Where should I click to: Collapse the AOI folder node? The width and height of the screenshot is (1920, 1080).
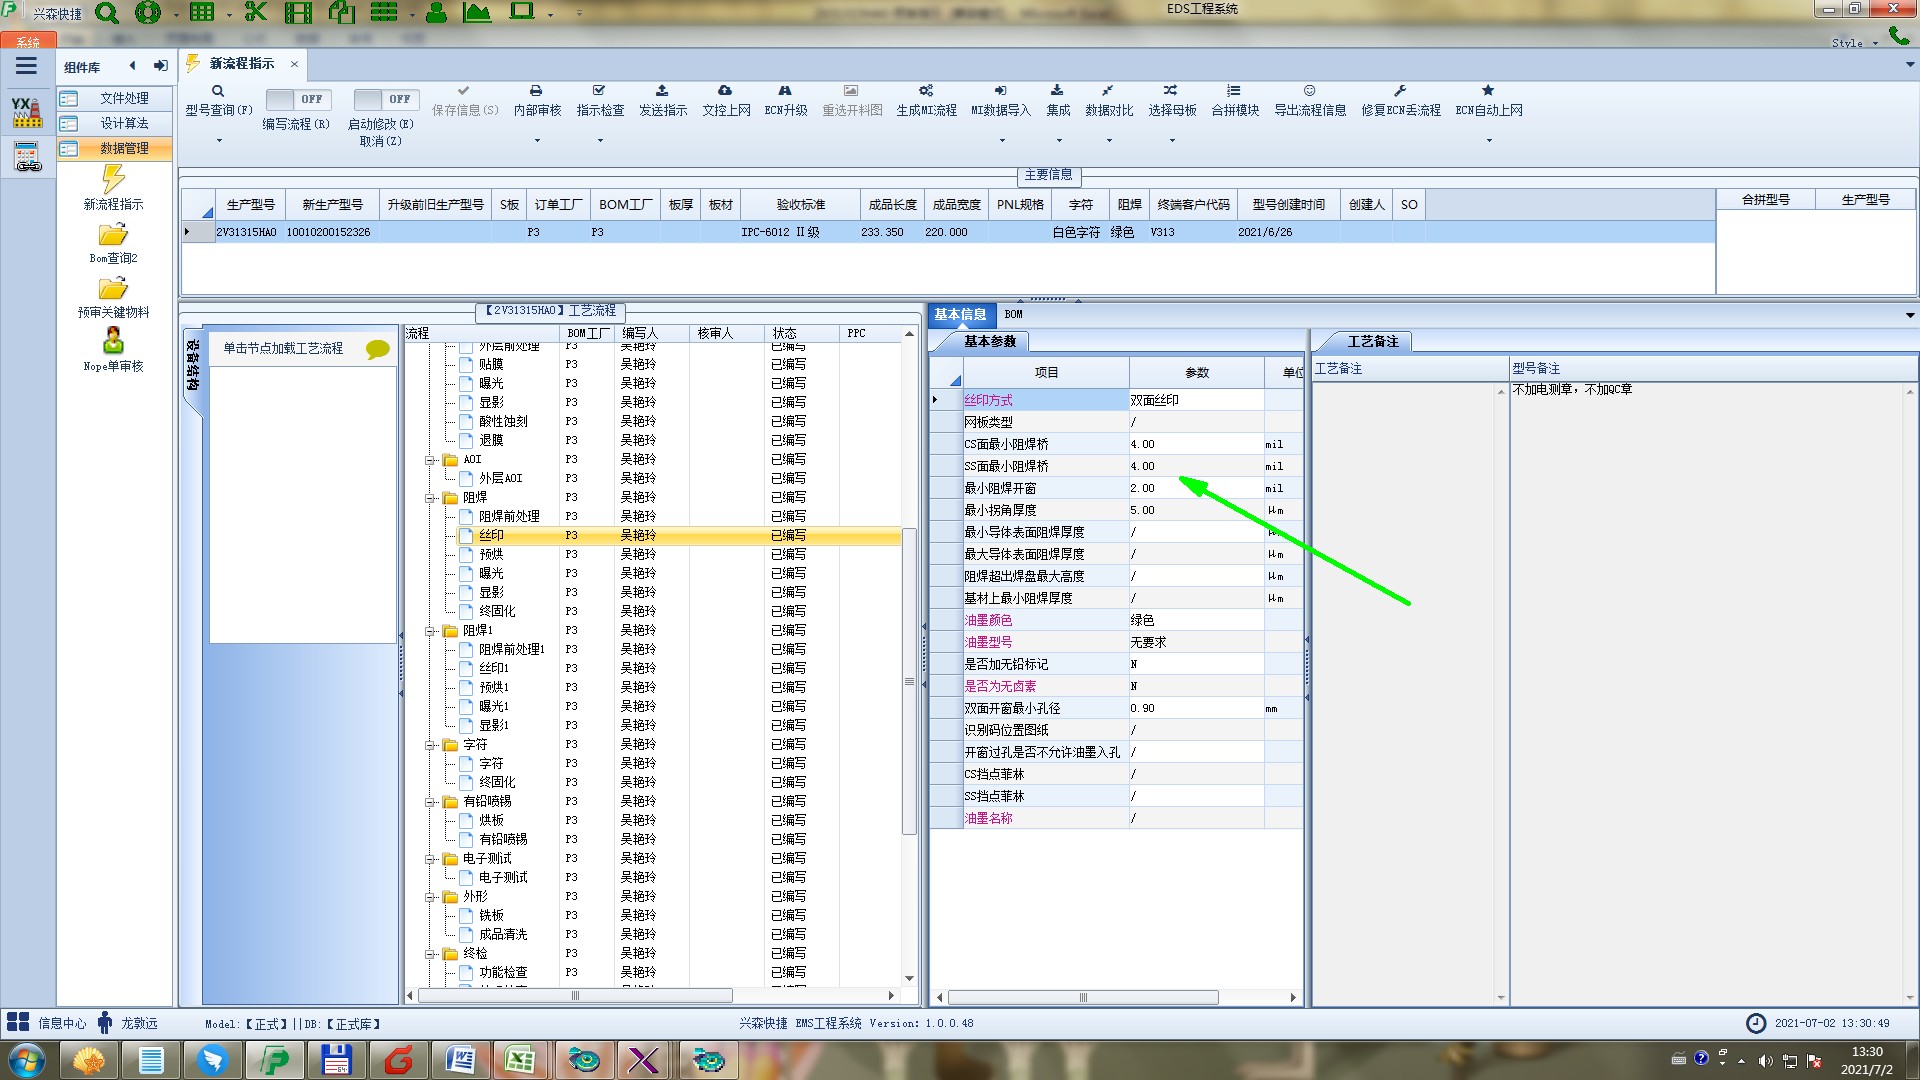[x=430, y=460]
